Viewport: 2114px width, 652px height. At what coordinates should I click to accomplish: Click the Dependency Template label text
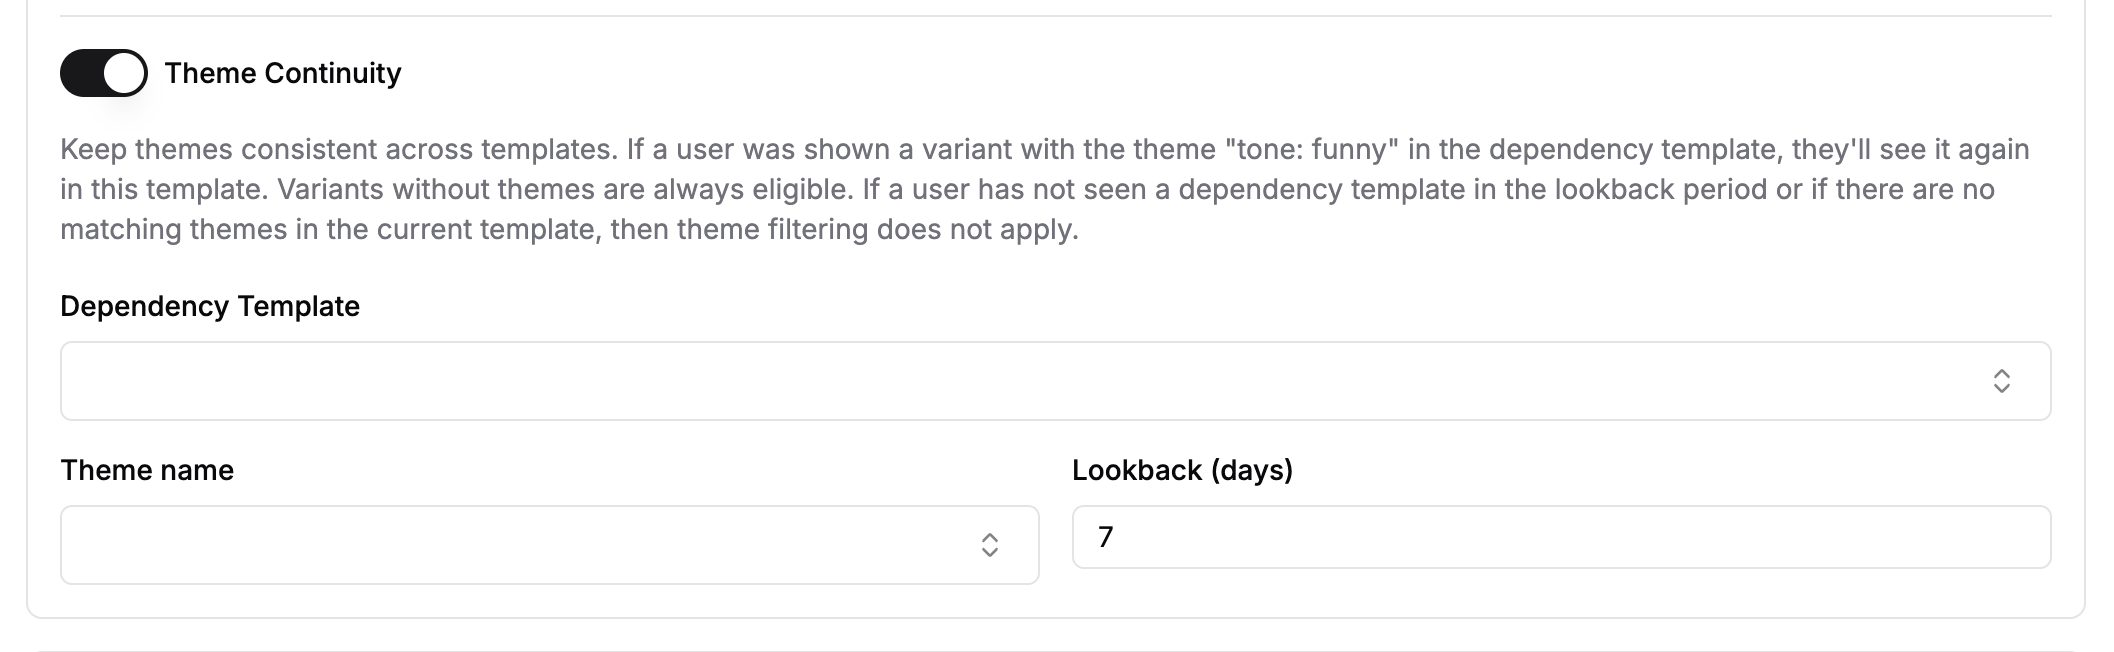[212, 306]
